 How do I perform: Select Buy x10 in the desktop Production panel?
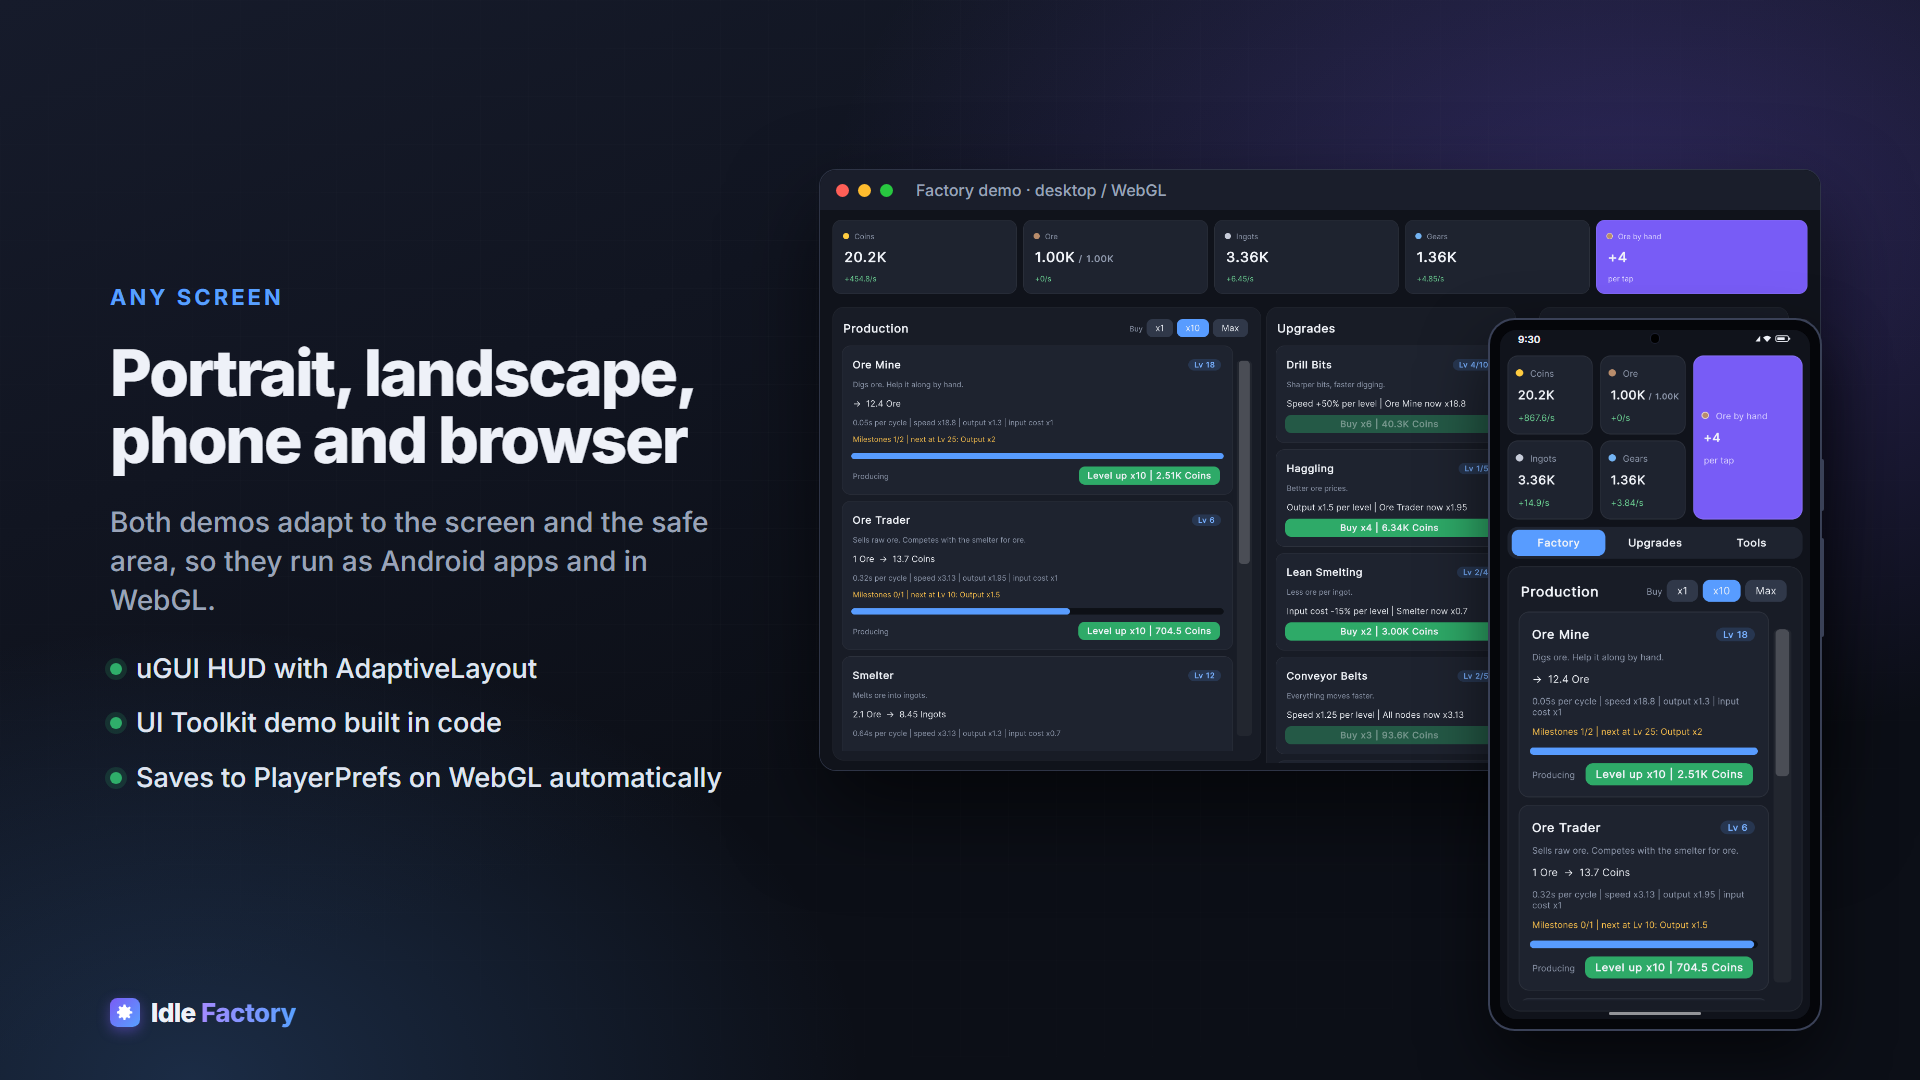[x=1192, y=328]
